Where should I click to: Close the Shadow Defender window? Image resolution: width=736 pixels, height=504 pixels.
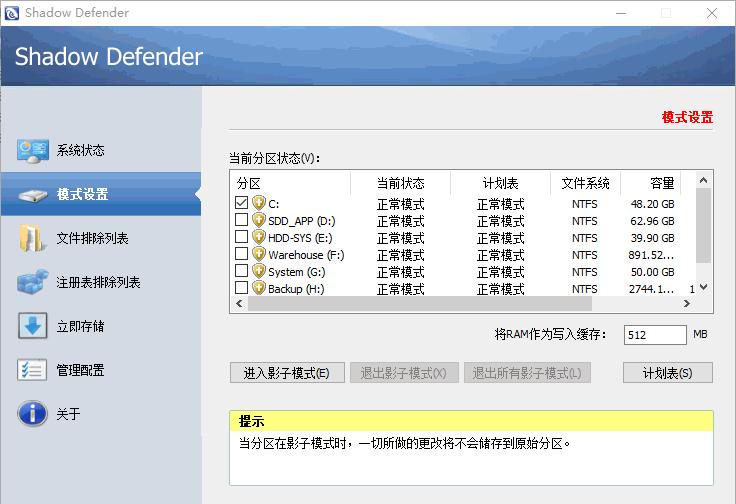pos(712,13)
